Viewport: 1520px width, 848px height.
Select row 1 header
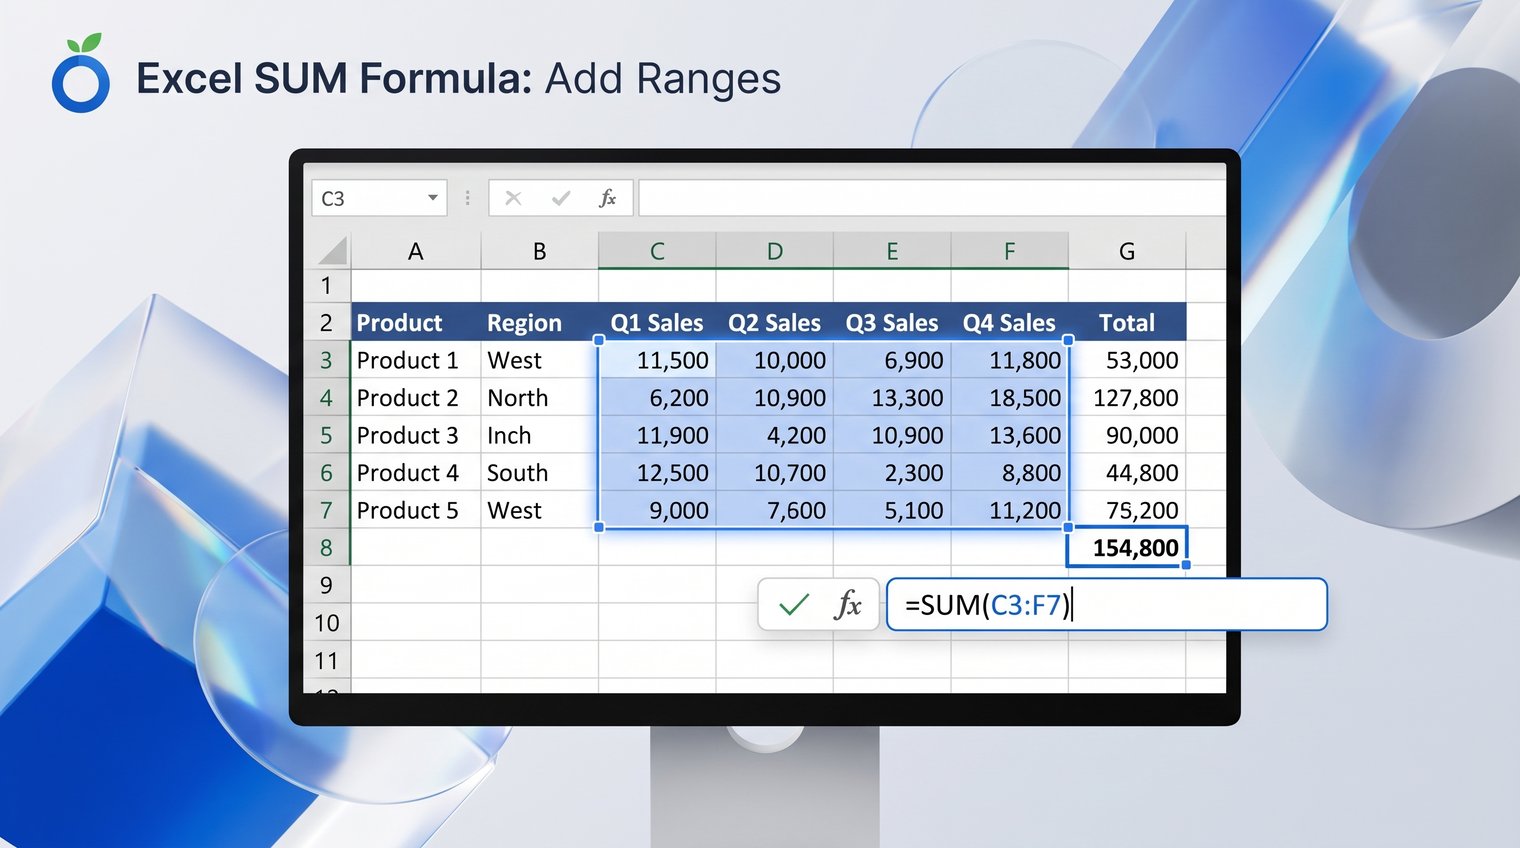coord(327,286)
